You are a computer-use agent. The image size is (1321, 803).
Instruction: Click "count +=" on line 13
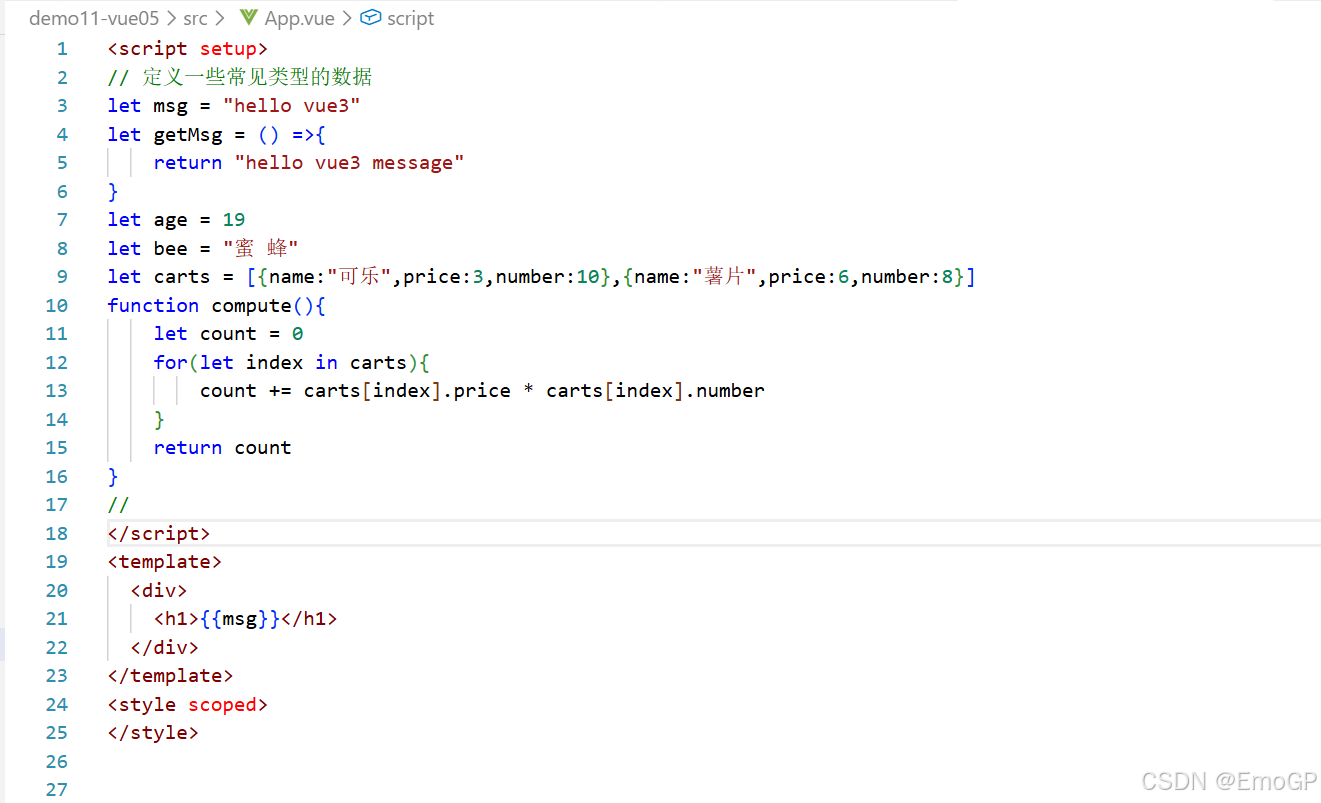(x=246, y=391)
